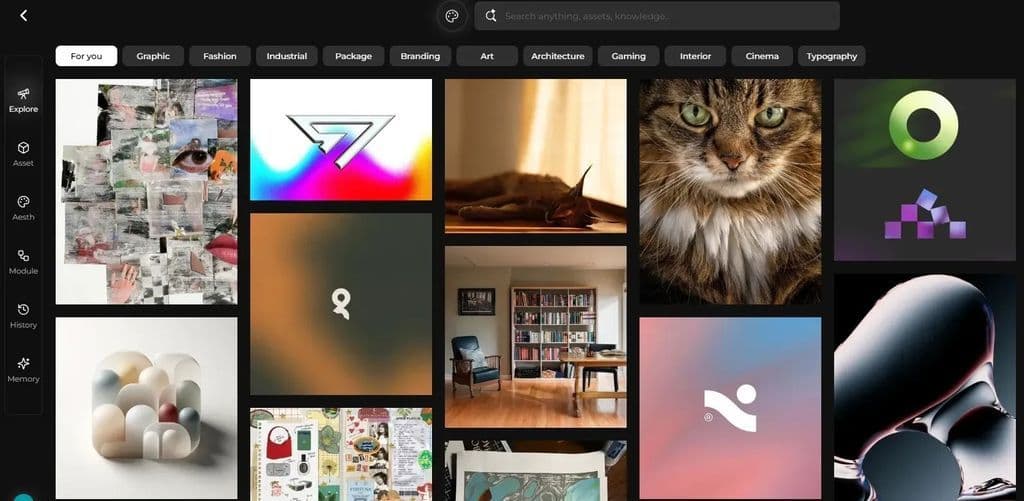Switch to the Fashion category

coord(220,56)
